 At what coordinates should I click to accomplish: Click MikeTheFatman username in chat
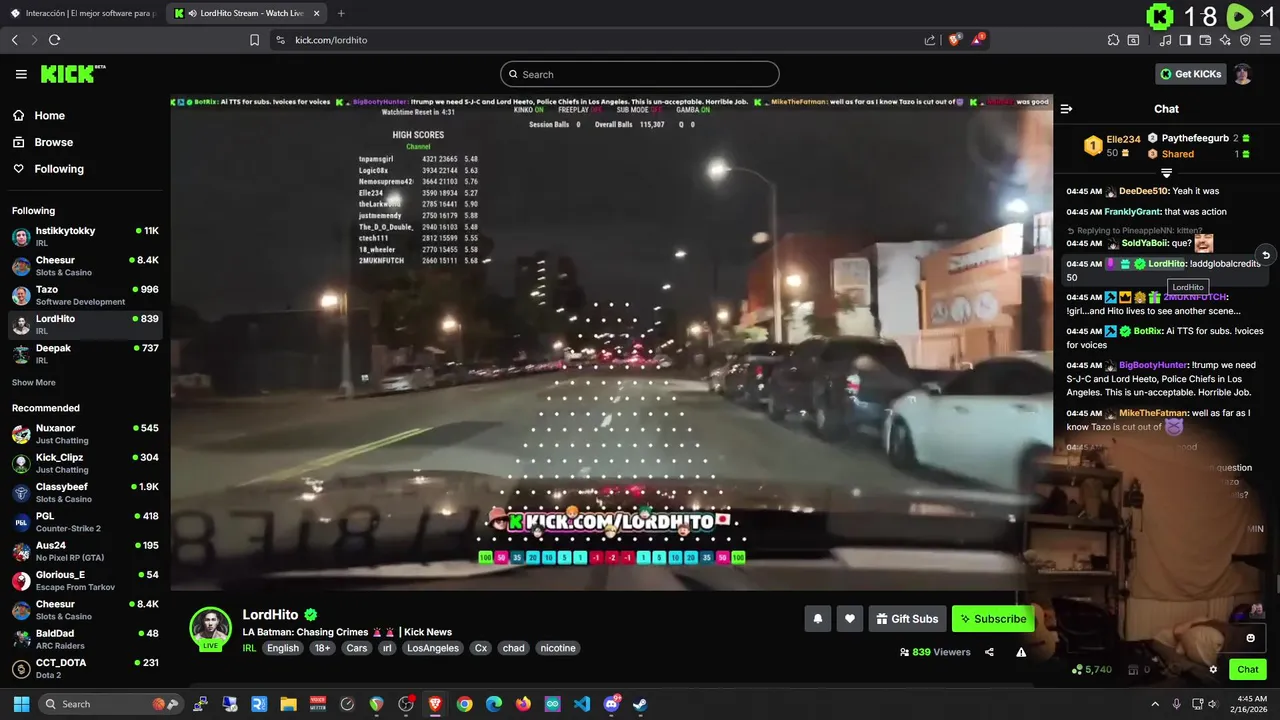pyautogui.click(x=1153, y=413)
